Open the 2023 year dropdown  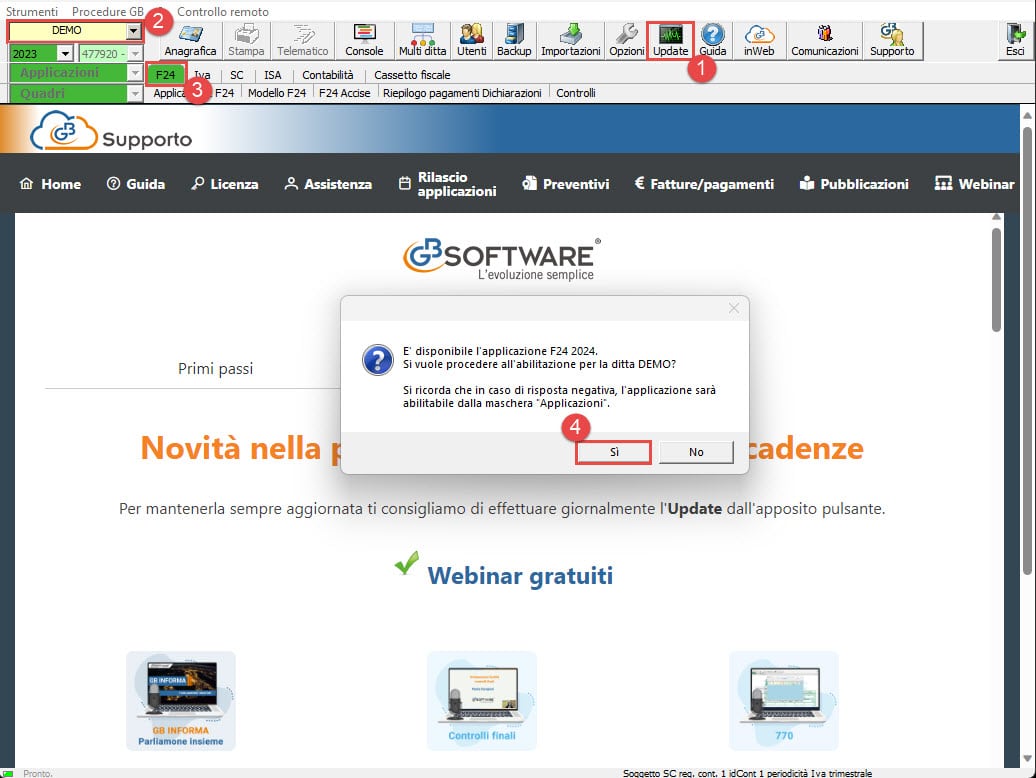(66, 53)
